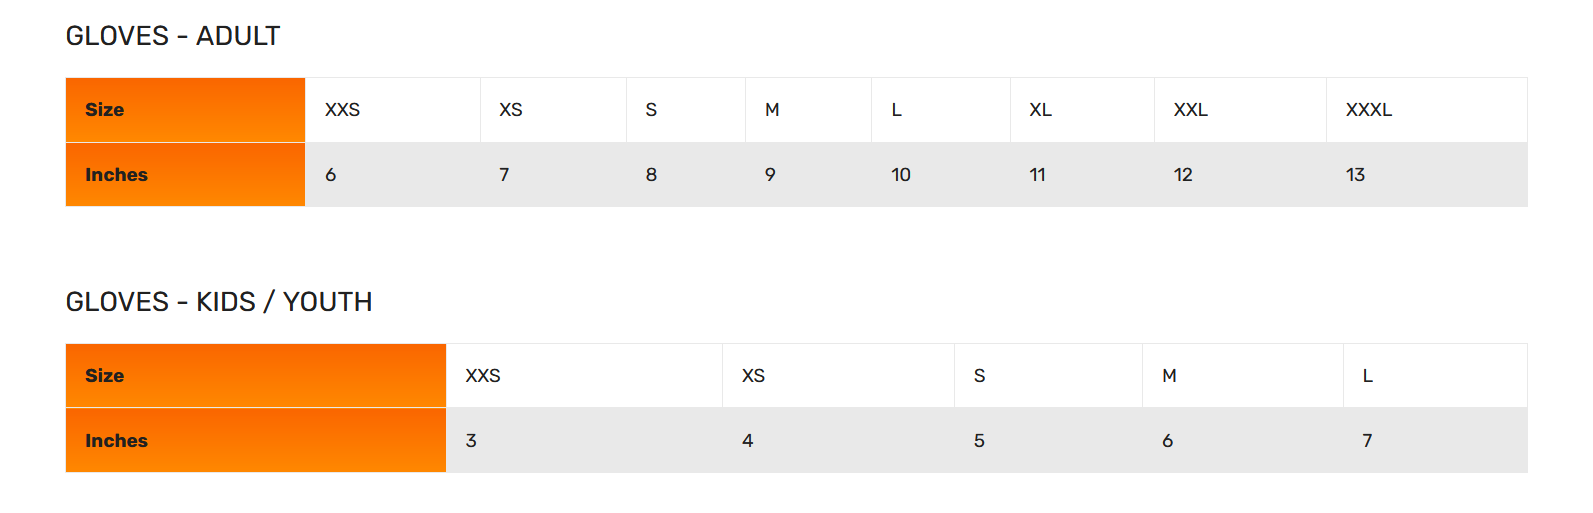Click the orange Size header of the adult table
Screen dimensions: 1593x513
(185, 110)
